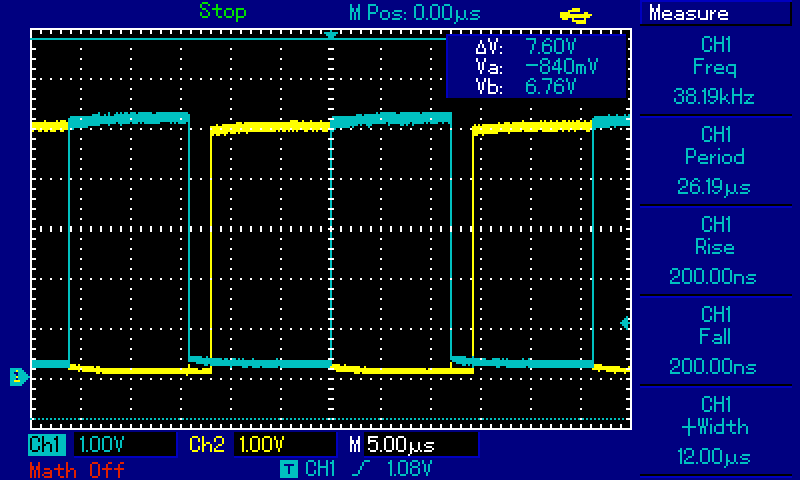Click the 12.00µs positive width value
The height and width of the screenshot is (480, 800).
pyautogui.click(x=714, y=456)
